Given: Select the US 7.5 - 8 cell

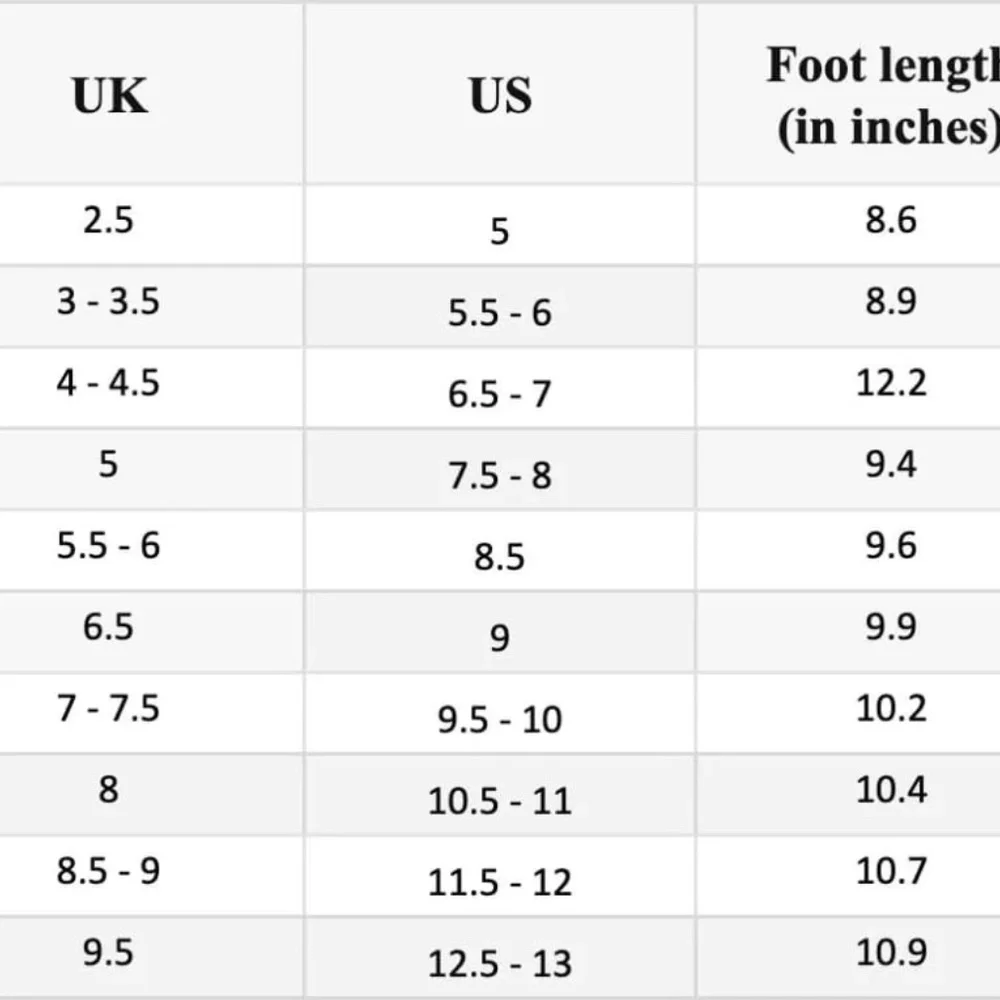Looking at the screenshot, I should tap(499, 475).
